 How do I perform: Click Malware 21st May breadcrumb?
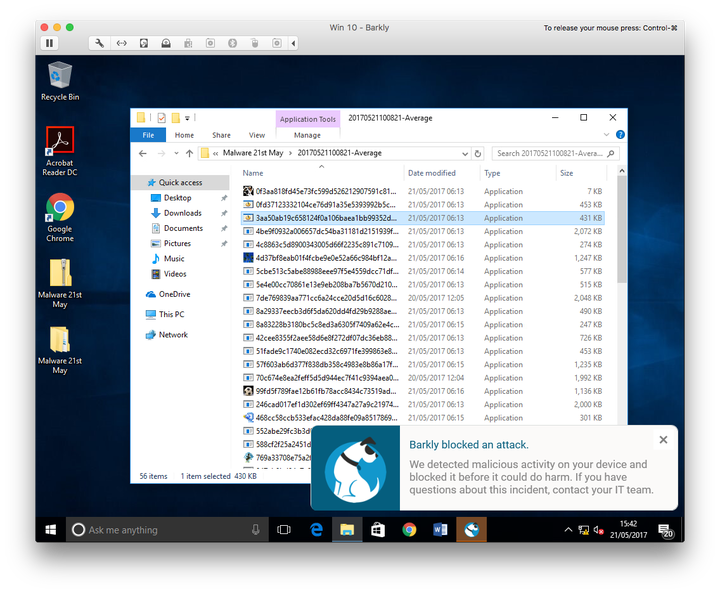[x=253, y=153]
